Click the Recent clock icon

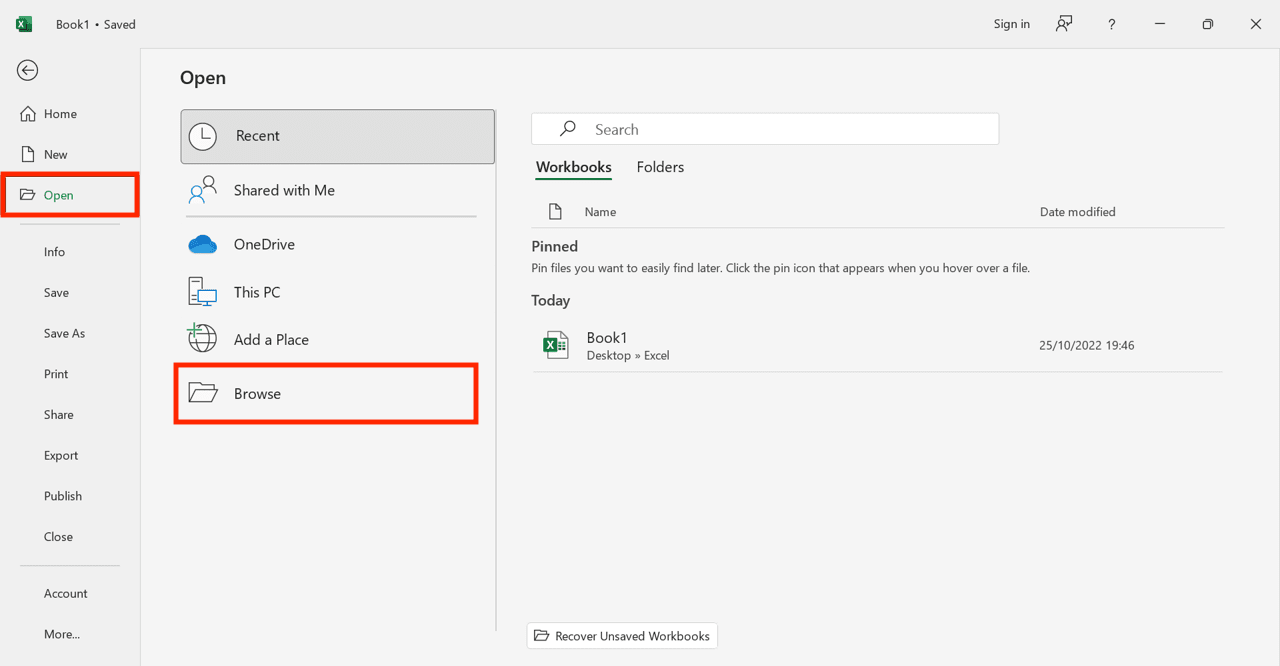(x=203, y=137)
